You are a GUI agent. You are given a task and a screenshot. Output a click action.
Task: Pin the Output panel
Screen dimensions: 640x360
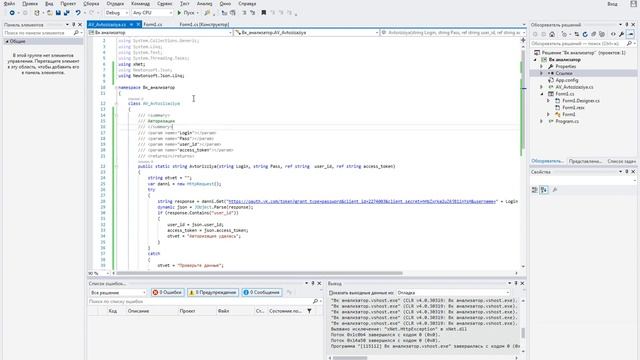pyautogui.click(x=516, y=283)
